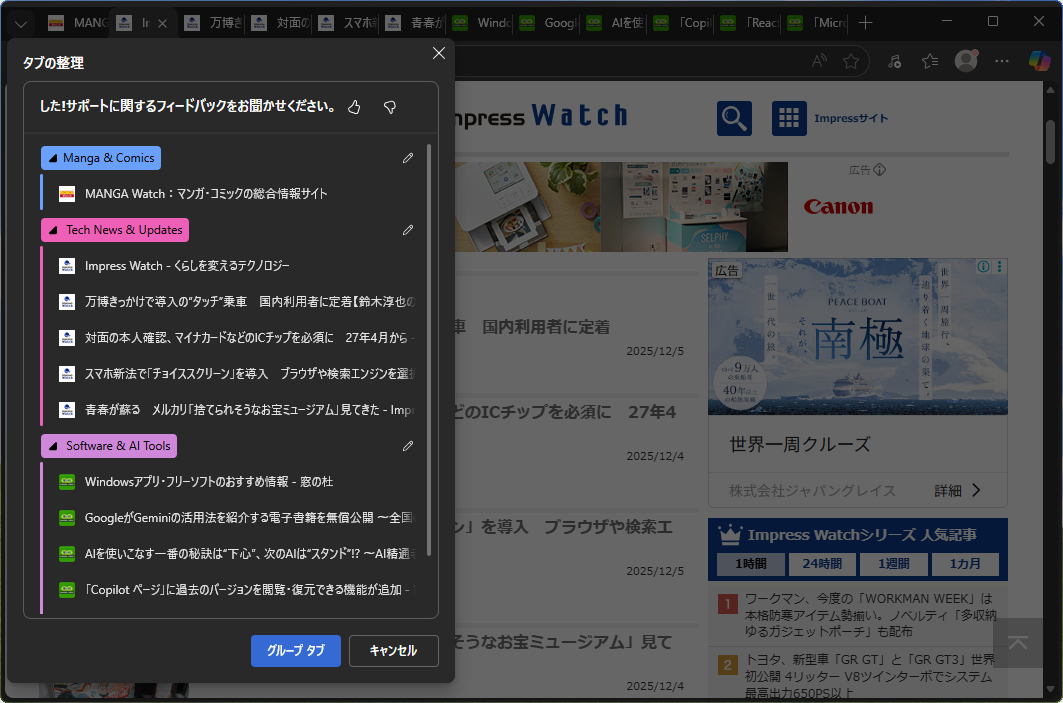Toggle the add to favorites star in address bar
This screenshot has height=703, width=1063.
(851, 61)
